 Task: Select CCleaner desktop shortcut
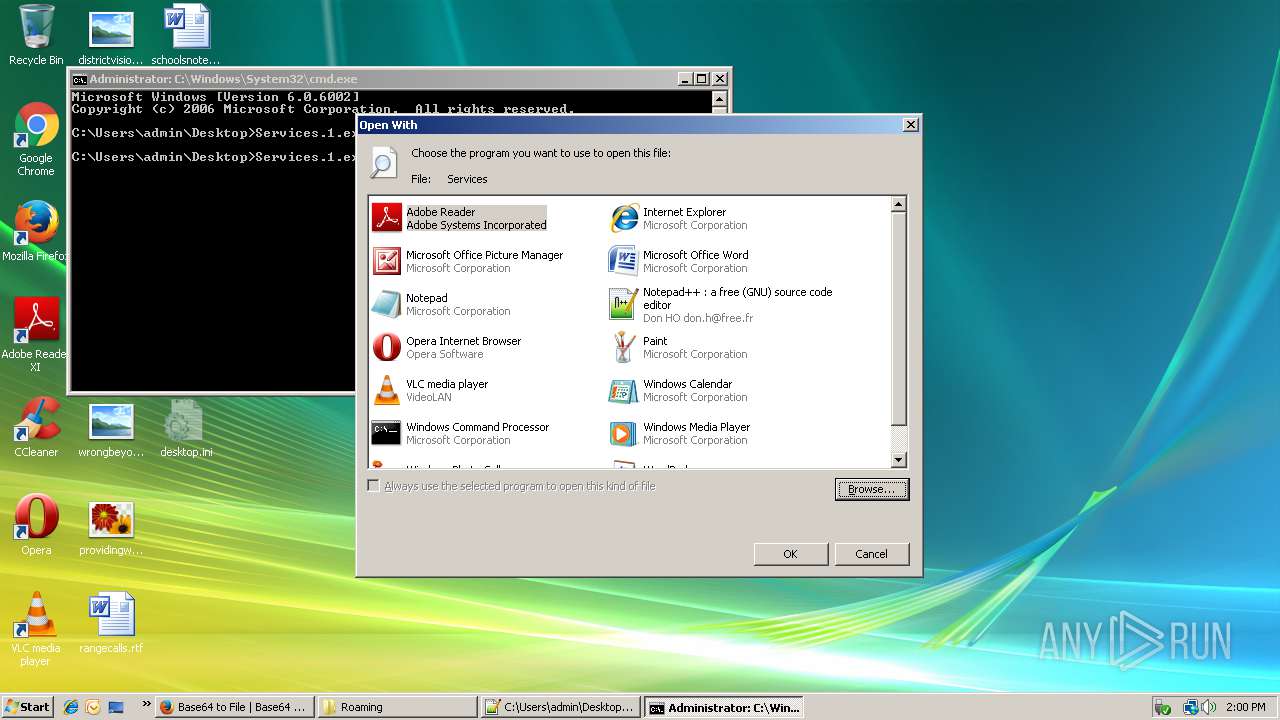pos(36,428)
